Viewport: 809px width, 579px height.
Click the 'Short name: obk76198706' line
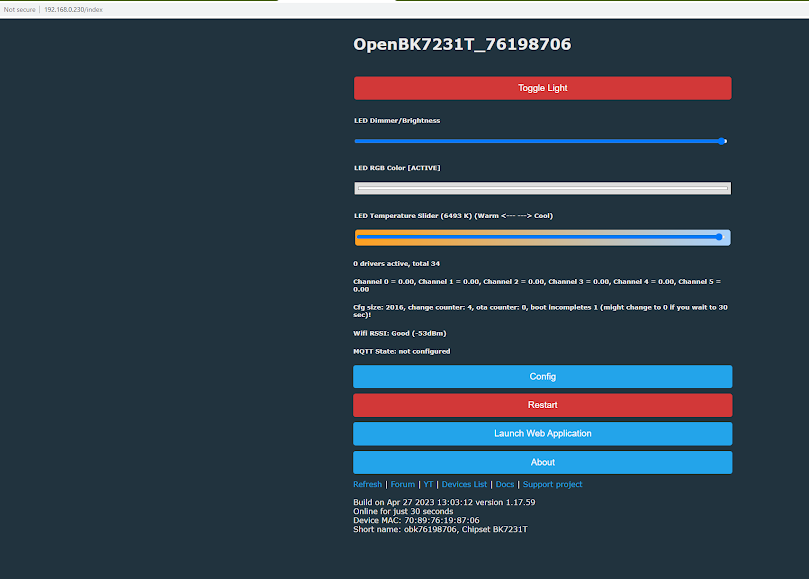click(440, 529)
